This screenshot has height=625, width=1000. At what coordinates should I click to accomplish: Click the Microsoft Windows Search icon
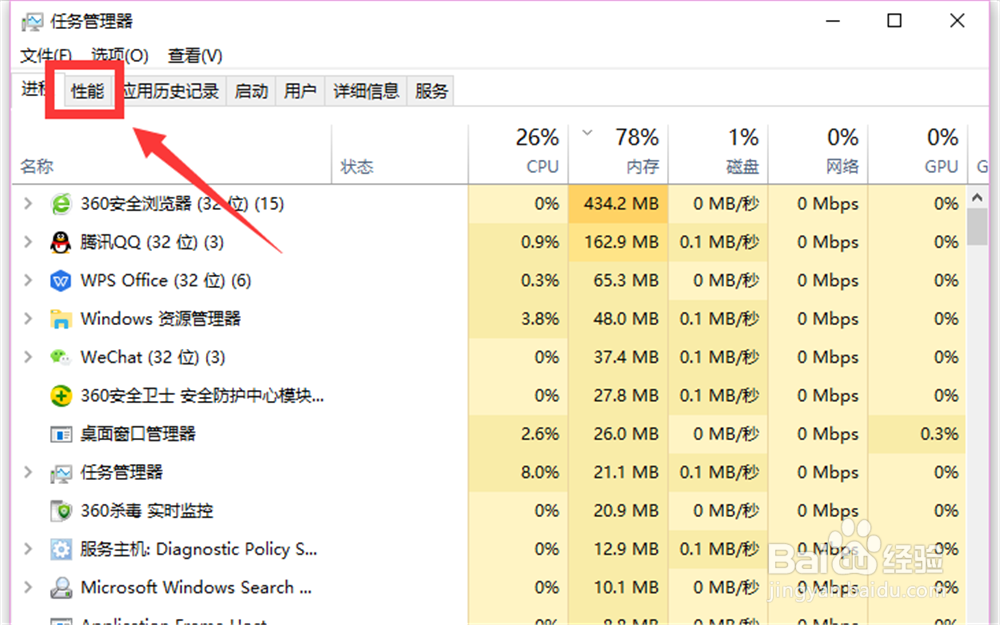pos(61,587)
